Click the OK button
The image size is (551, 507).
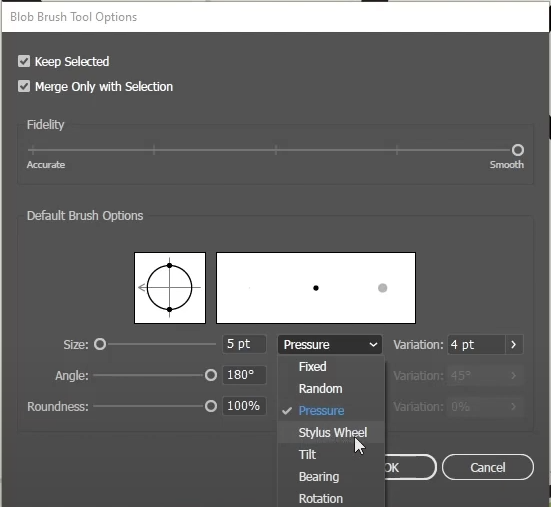[x=410, y=467]
